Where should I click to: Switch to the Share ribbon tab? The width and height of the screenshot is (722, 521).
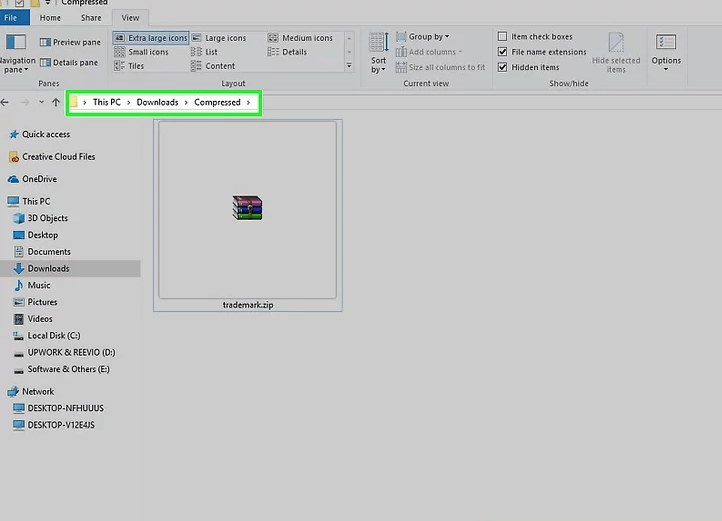[90, 18]
